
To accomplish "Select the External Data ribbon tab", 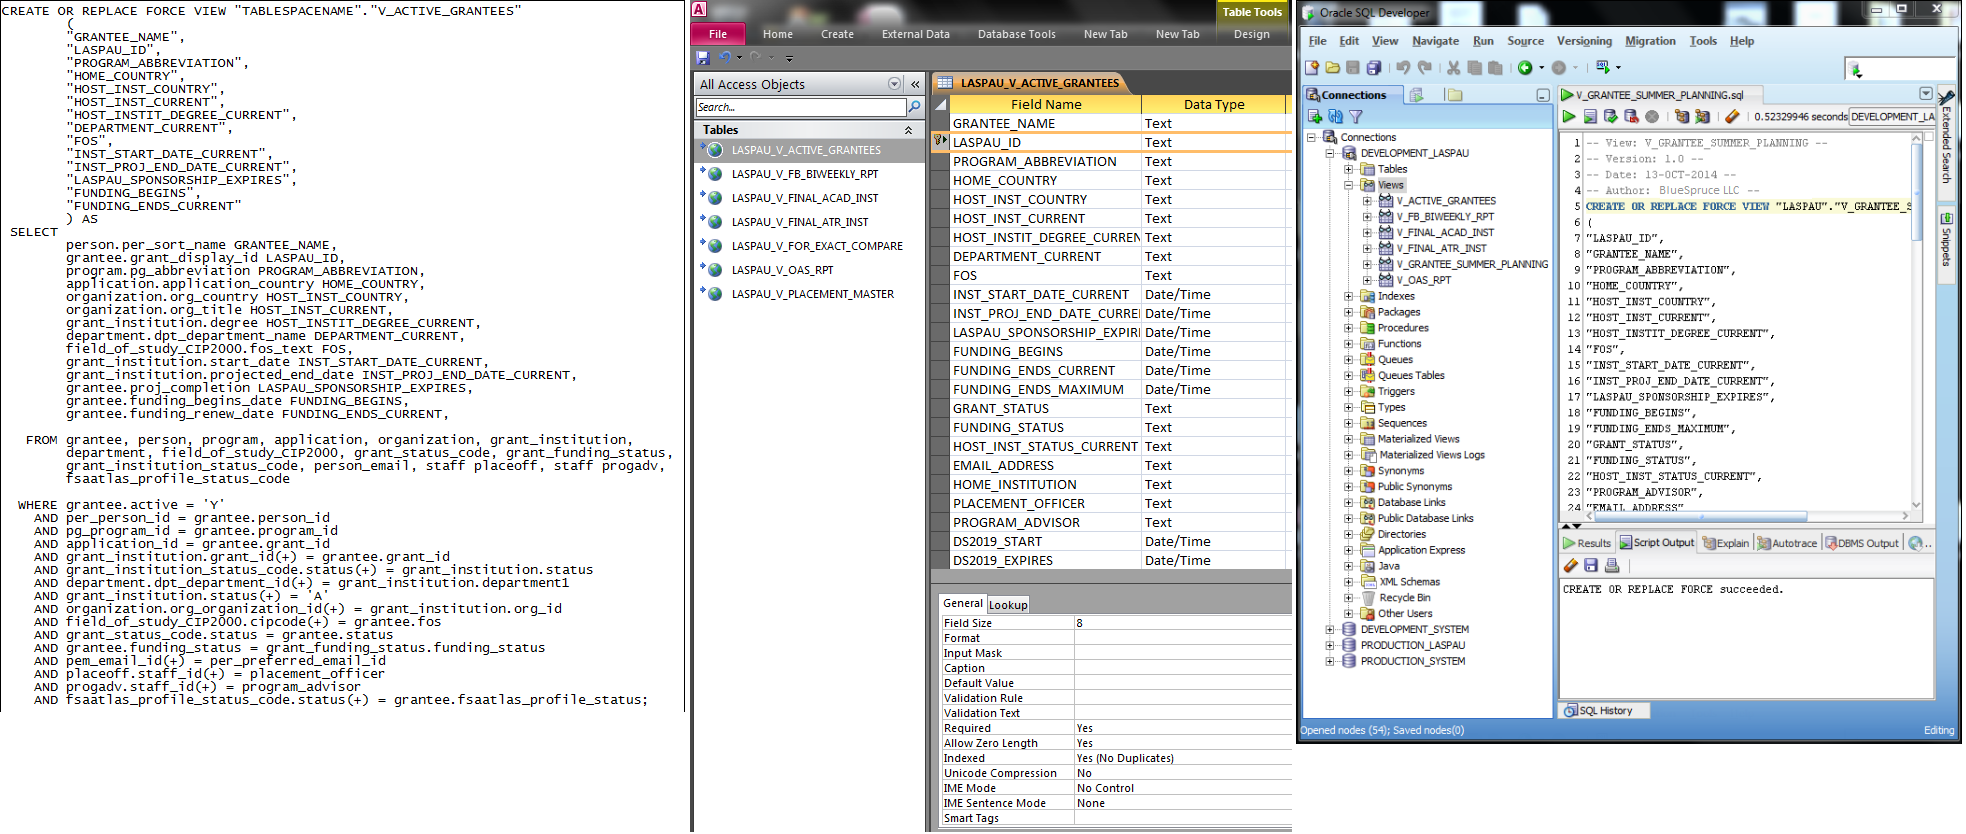I will (915, 34).
